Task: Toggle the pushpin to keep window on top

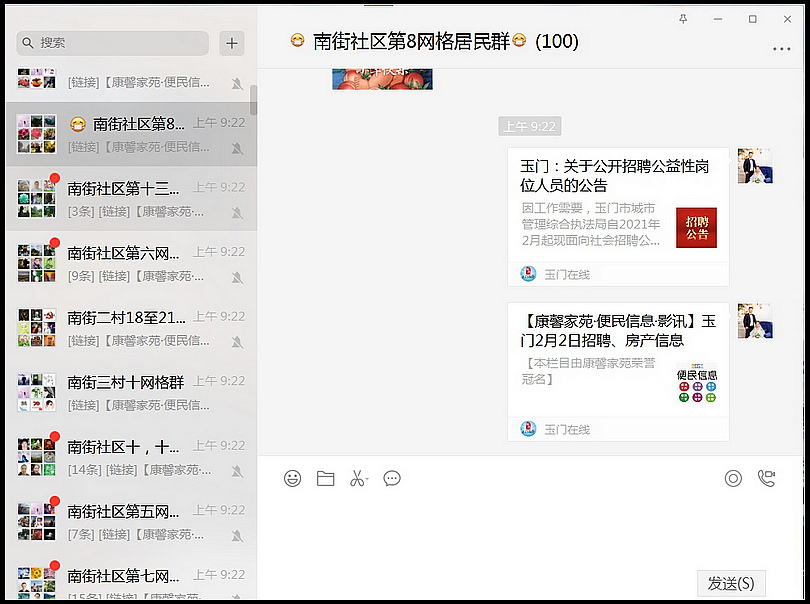Action: tap(684, 19)
